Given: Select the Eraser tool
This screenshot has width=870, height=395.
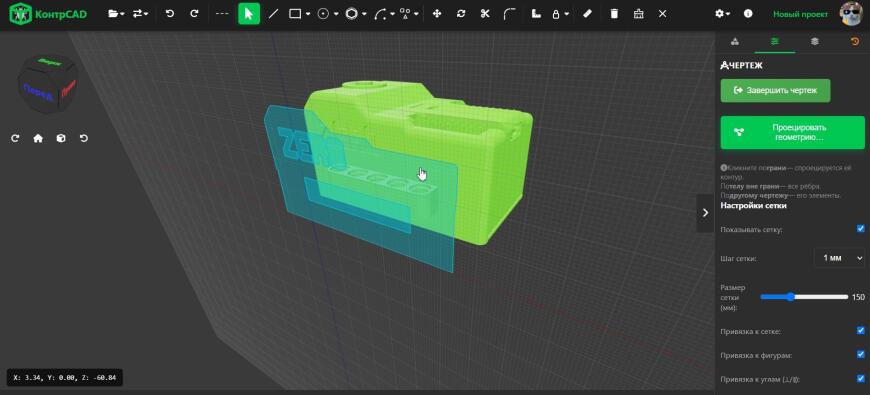Looking at the screenshot, I should [x=588, y=14].
